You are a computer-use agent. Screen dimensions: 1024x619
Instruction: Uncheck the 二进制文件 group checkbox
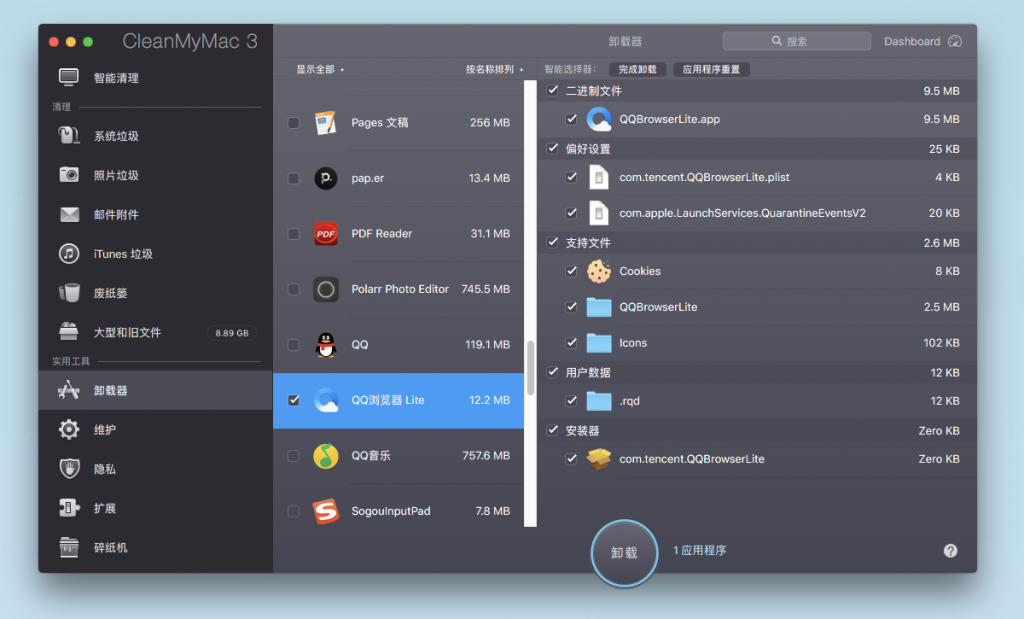coord(552,90)
